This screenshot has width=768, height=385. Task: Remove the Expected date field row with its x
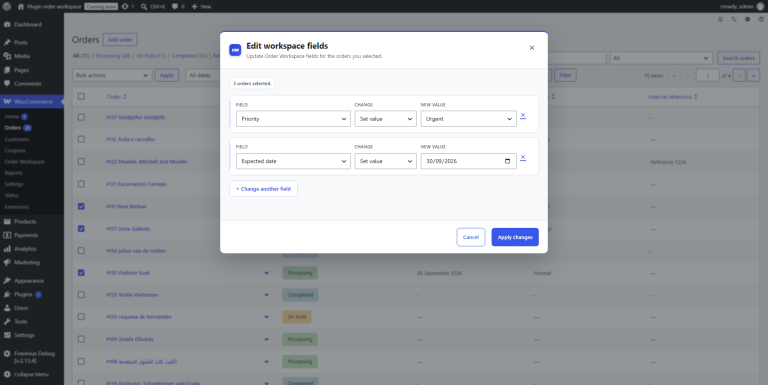tap(523, 158)
